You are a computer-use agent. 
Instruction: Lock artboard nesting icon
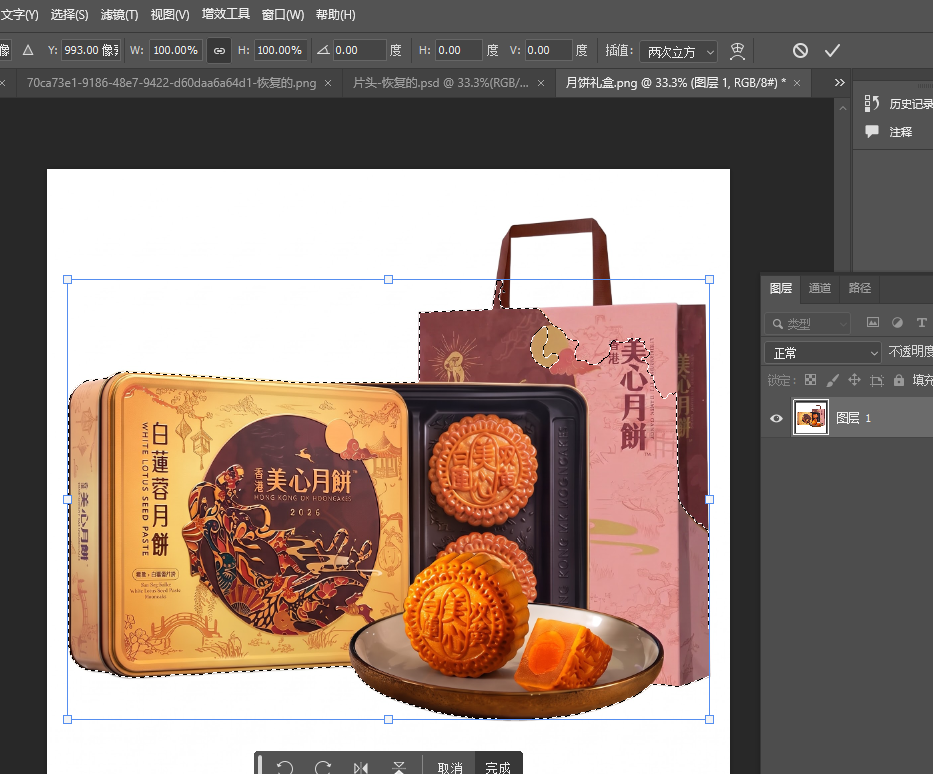coord(876,381)
